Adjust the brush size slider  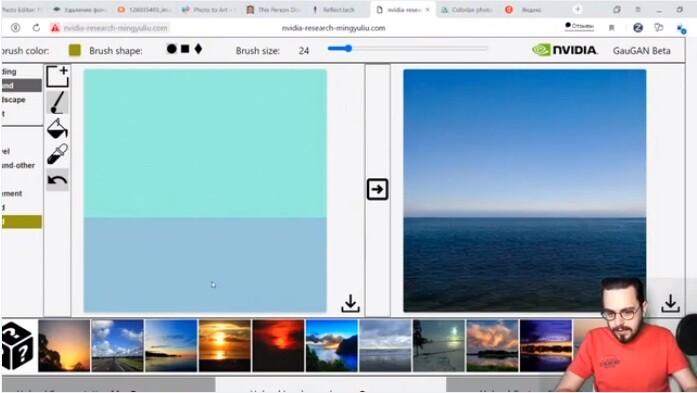click(408, 48)
